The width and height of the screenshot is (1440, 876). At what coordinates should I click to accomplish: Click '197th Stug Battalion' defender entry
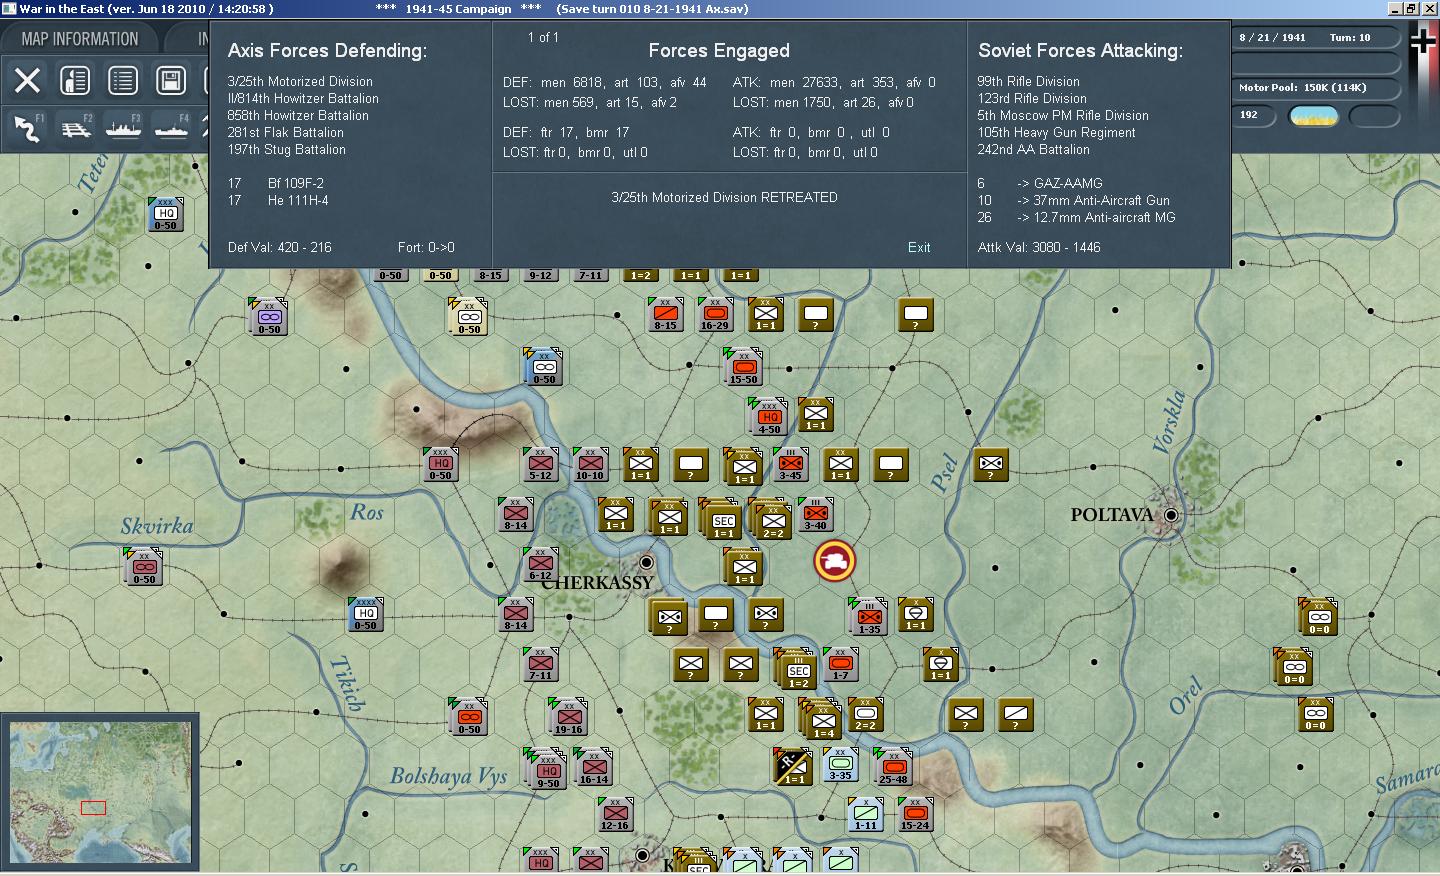tap(287, 149)
